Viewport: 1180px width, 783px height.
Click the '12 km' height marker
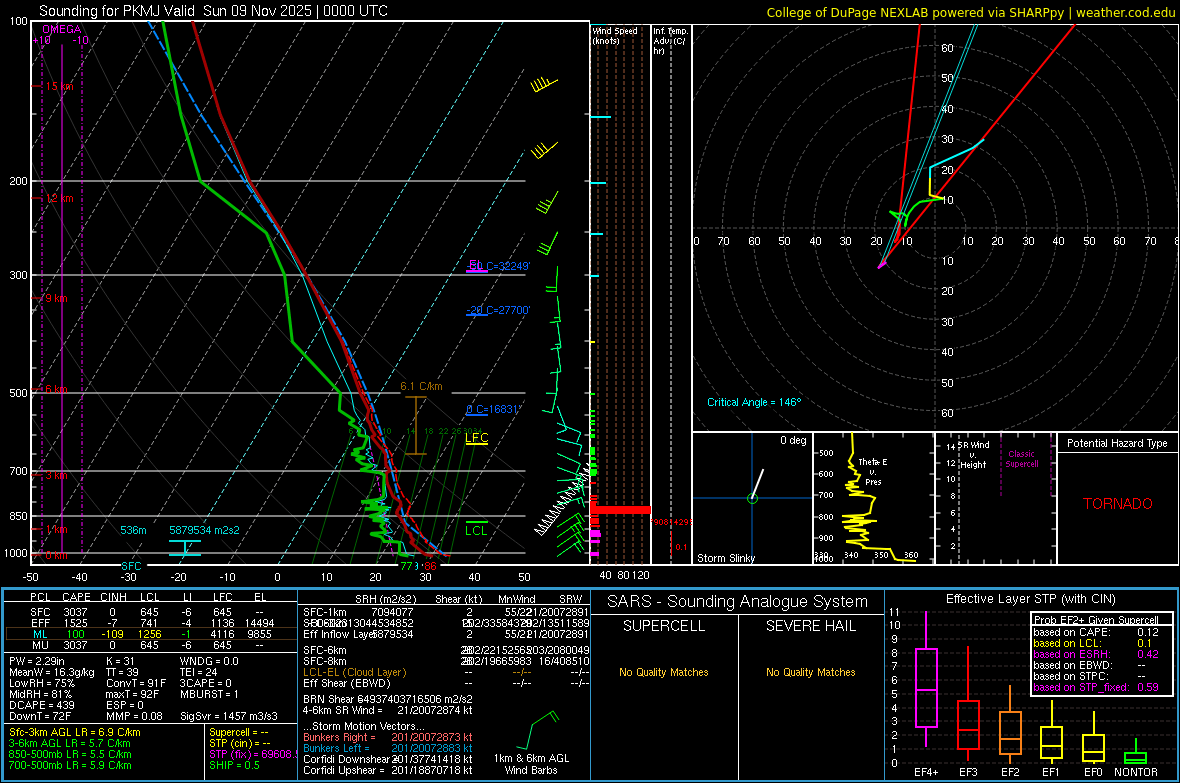pyautogui.click(x=59, y=199)
